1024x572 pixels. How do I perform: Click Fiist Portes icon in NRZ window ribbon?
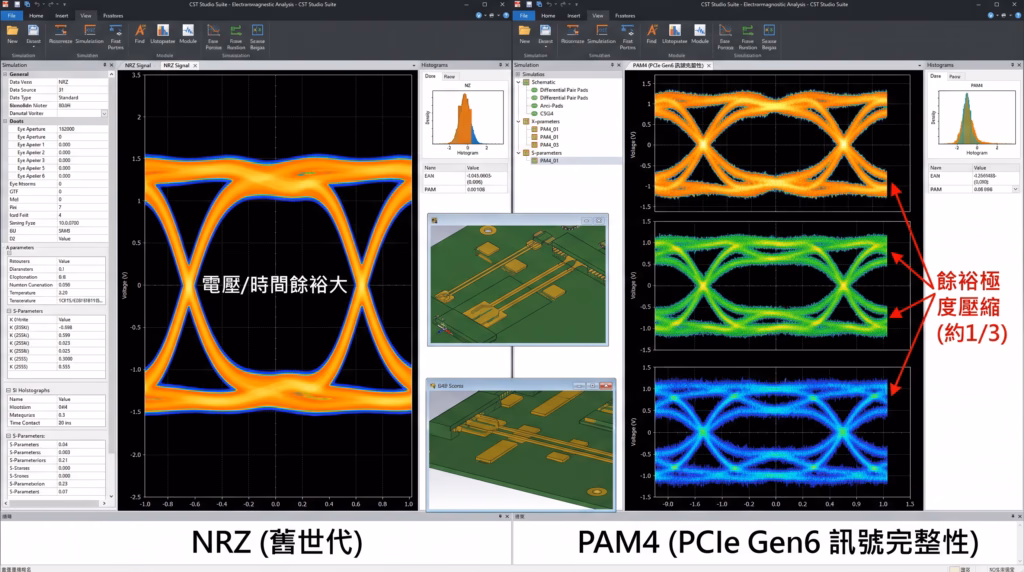(116, 31)
